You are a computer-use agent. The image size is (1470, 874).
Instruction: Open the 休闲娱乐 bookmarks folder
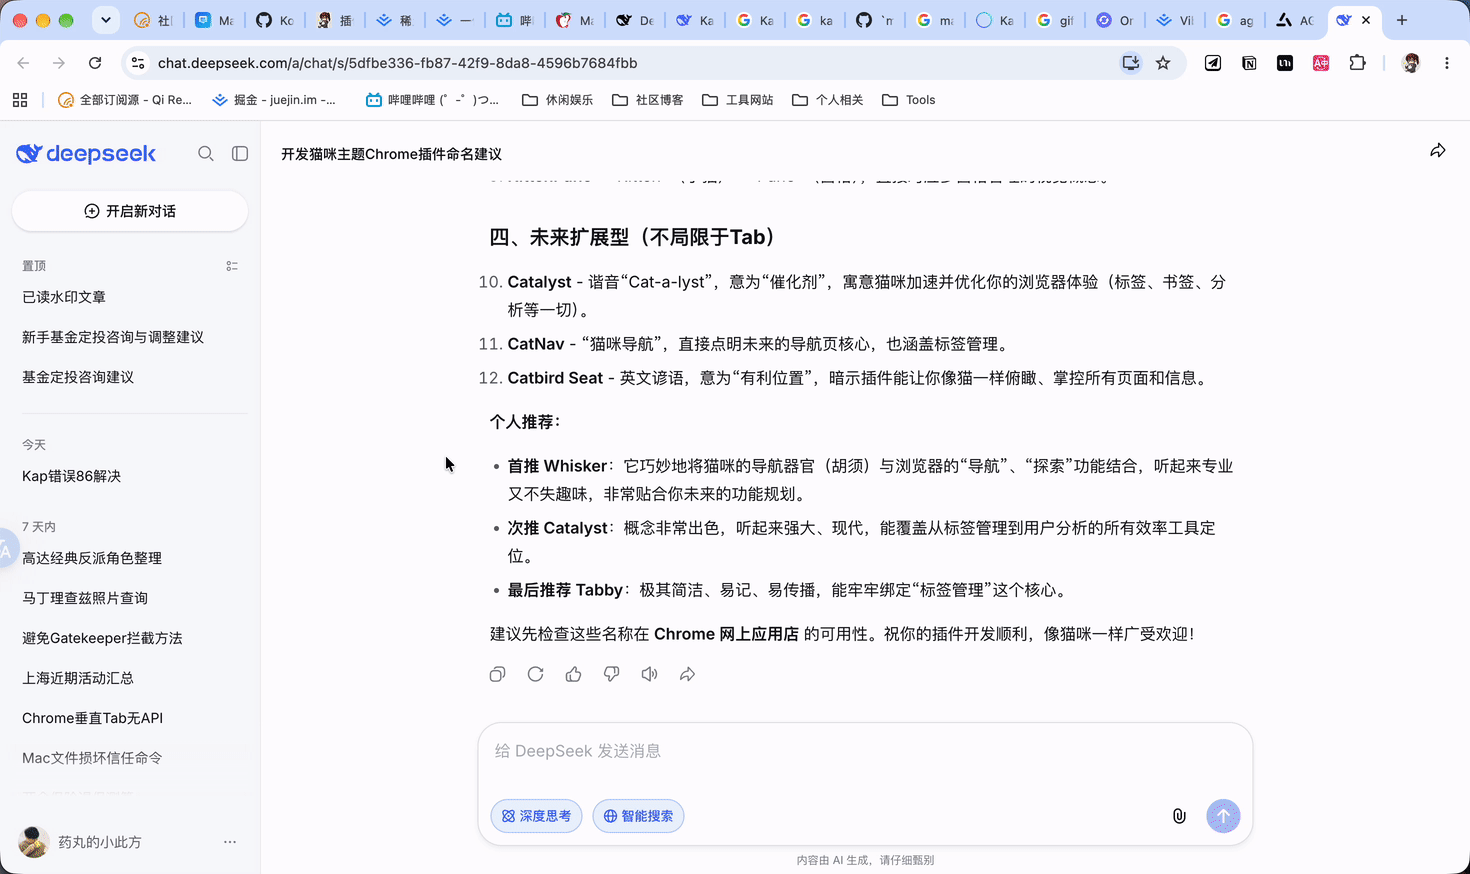[x=558, y=100]
